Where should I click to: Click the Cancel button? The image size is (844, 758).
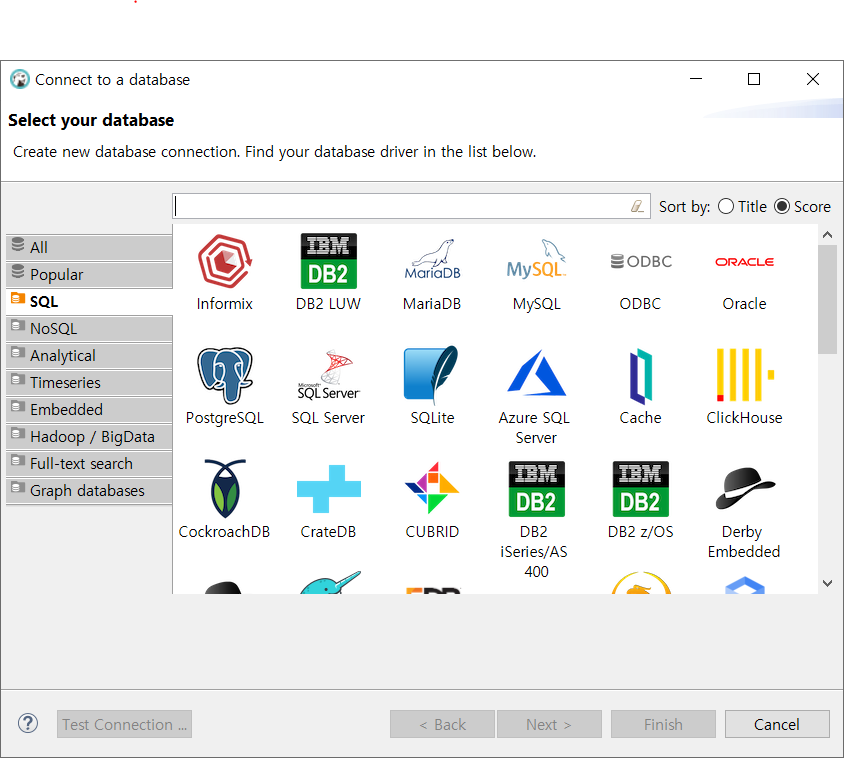[777, 724]
